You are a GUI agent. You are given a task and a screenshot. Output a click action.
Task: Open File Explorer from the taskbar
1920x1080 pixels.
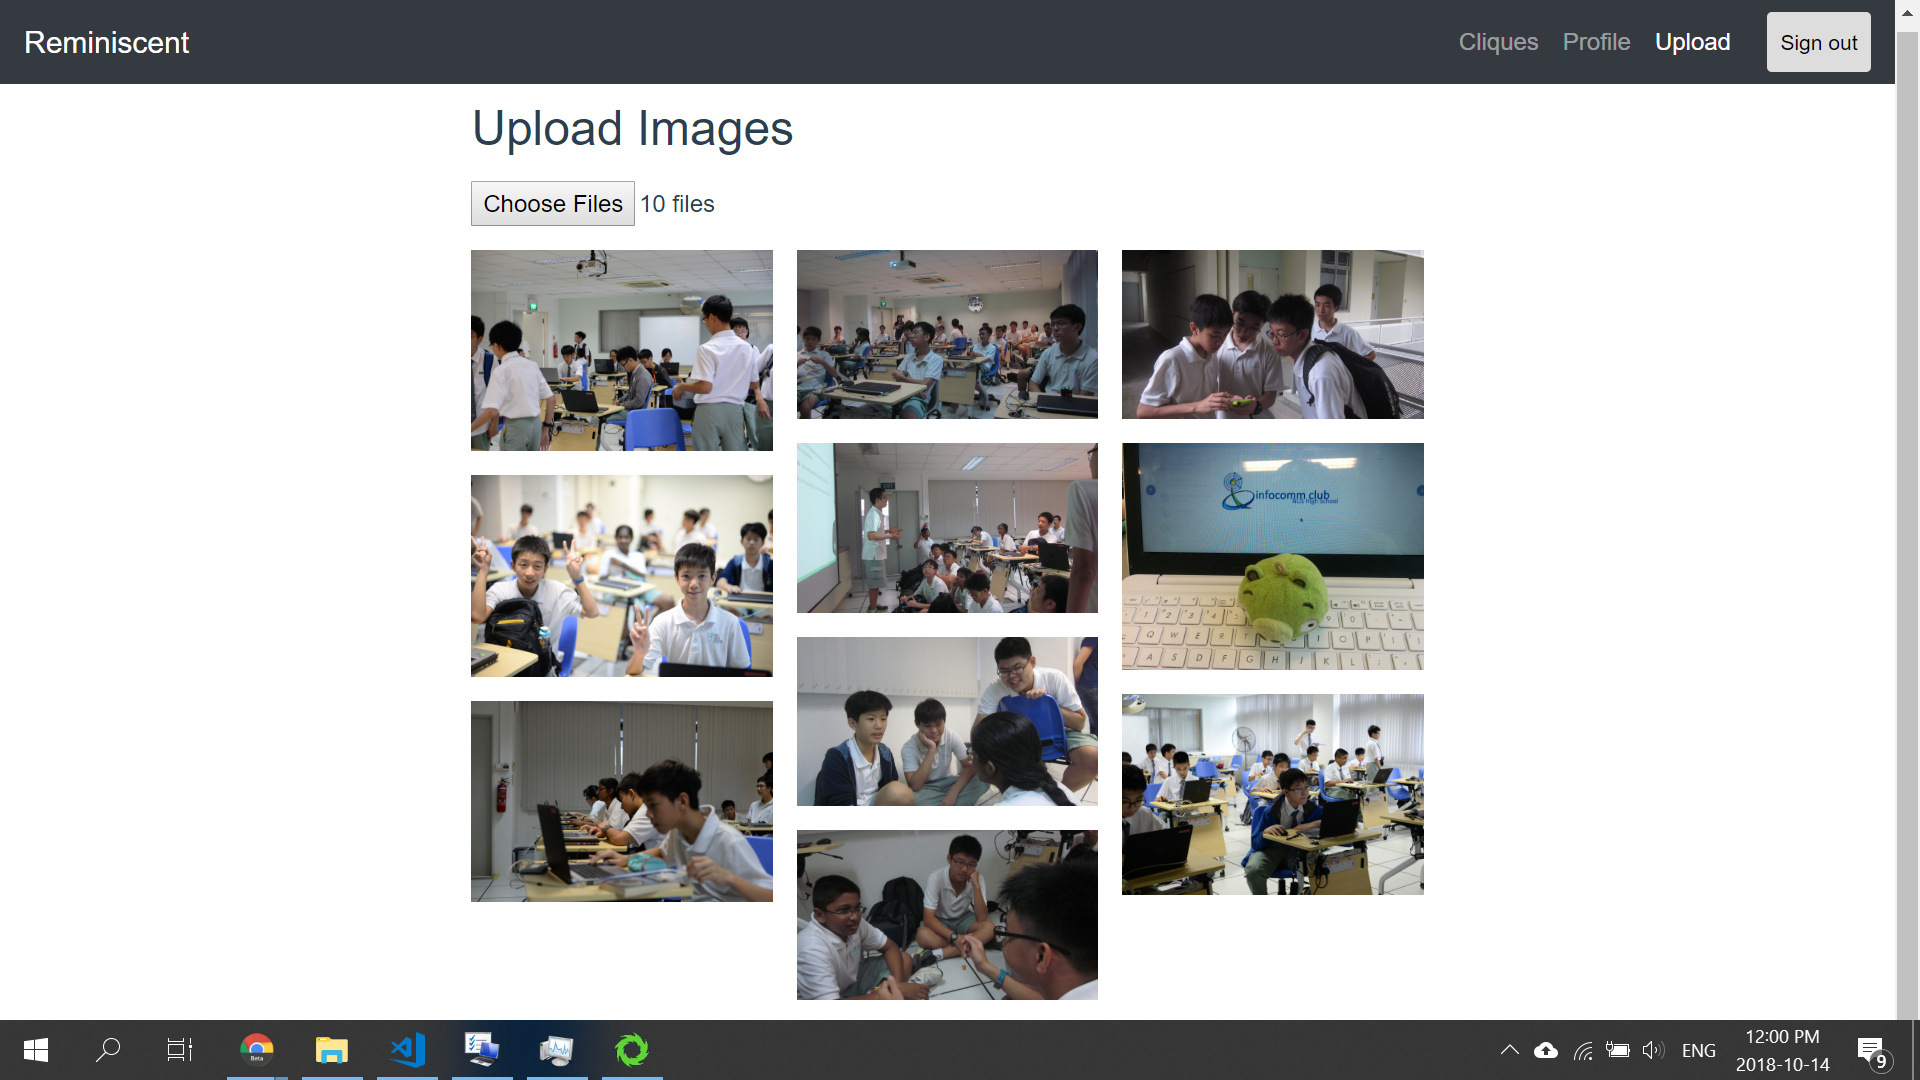pyautogui.click(x=332, y=1050)
